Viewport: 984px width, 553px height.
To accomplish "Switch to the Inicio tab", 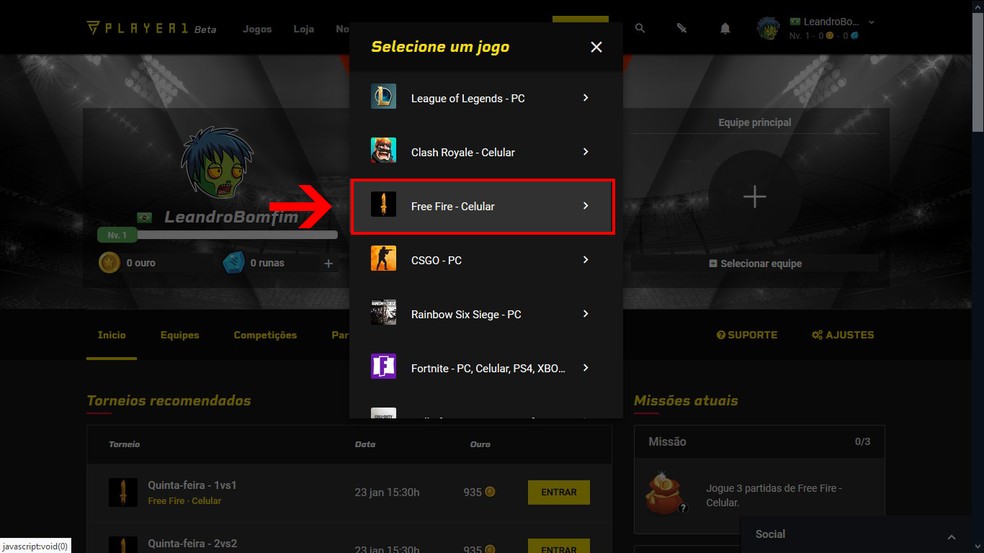I will (x=112, y=335).
